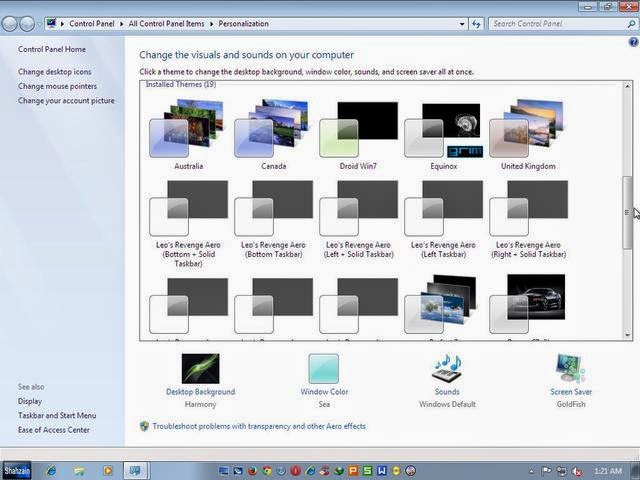This screenshot has height=480, width=640.
Task: Open Change your account picture
Action: point(66,100)
